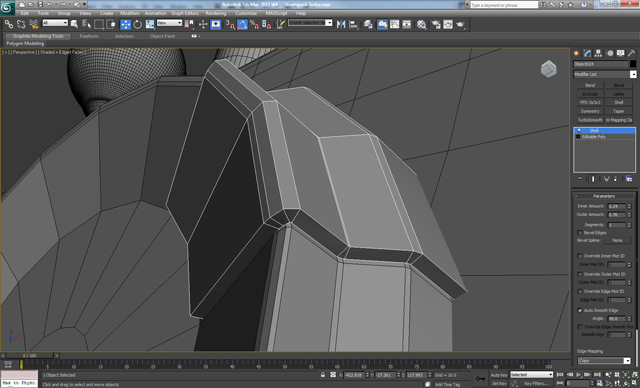Toggle Window/Crossing selection mode
Screen dimensions: 640x388
click(111, 24)
